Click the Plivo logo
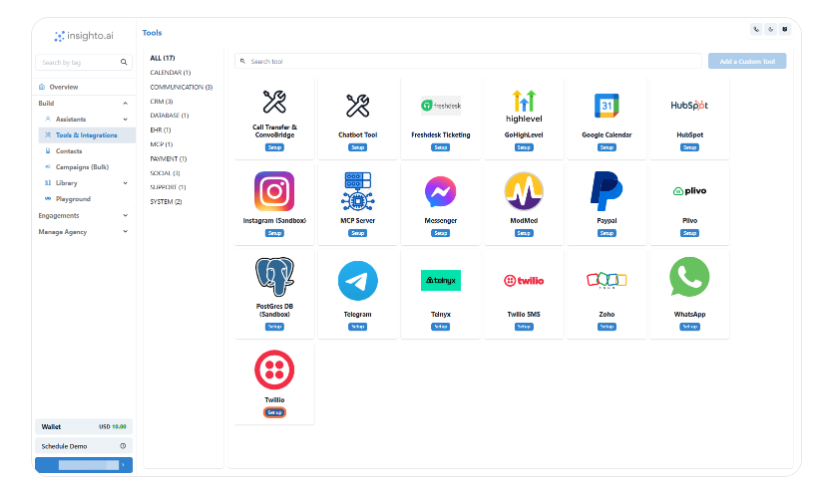Viewport: 820px width, 490px height. click(x=689, y=191)
